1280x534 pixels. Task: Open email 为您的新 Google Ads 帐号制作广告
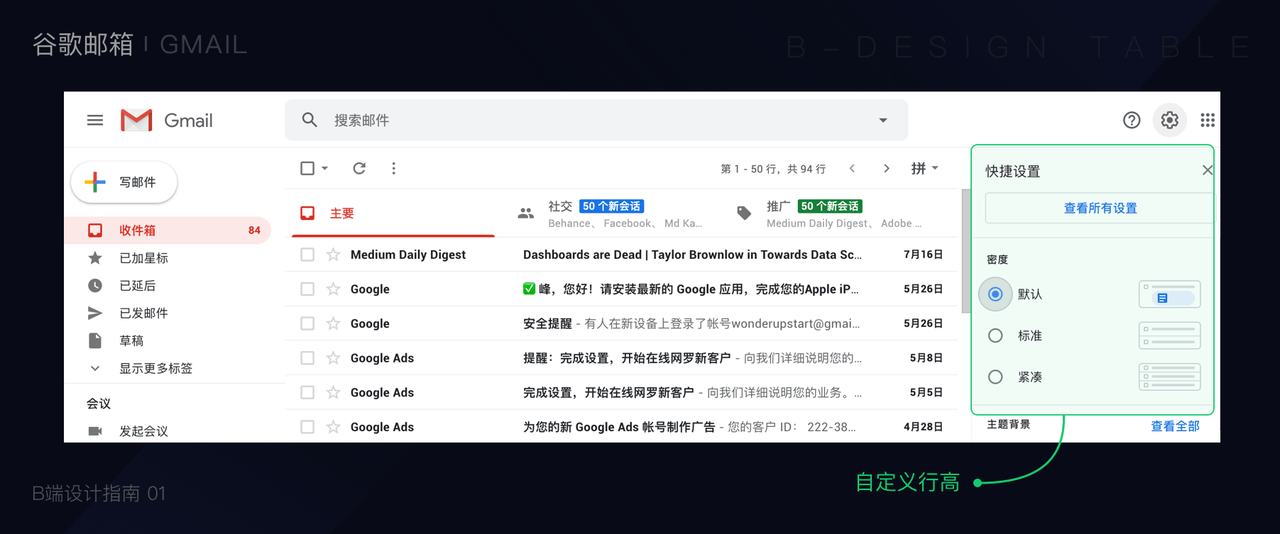tap(621, 427)
